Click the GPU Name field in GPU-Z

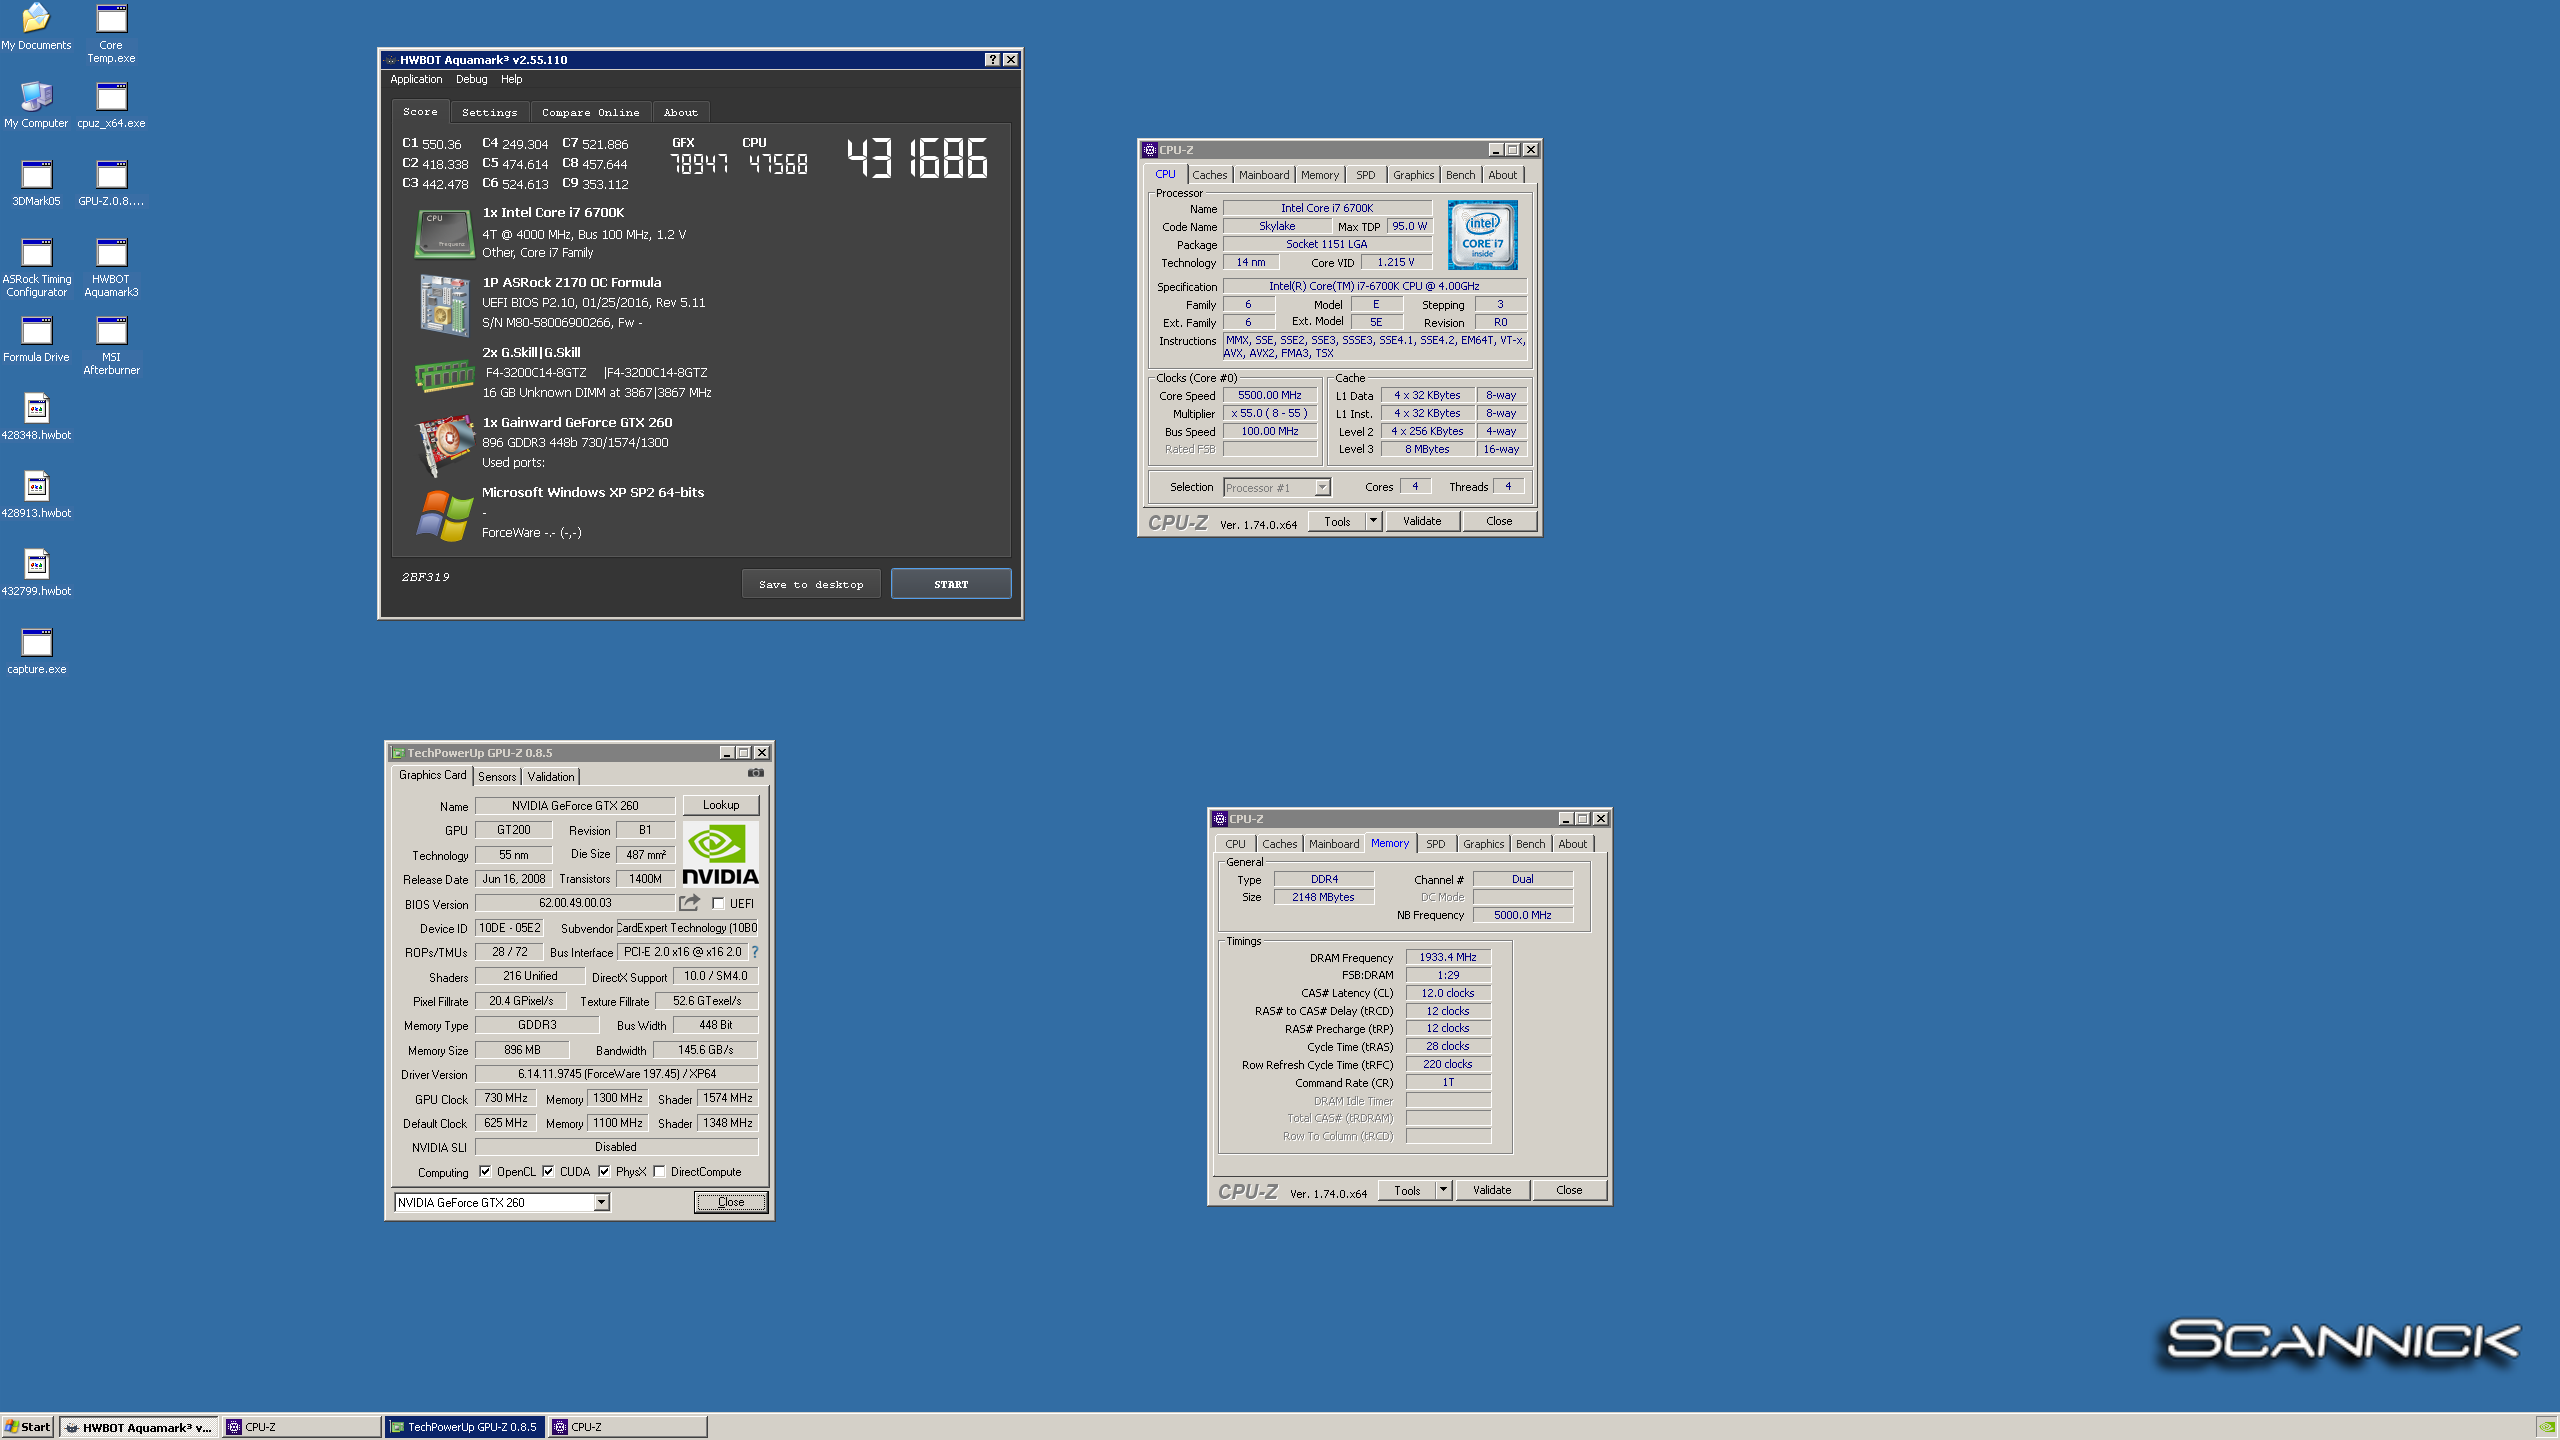[575, 806]
